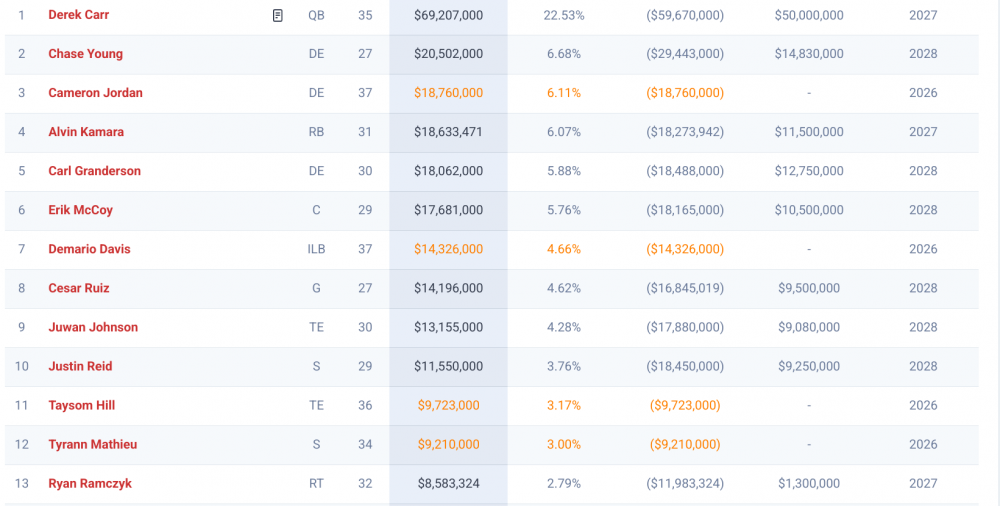Click Carl Granderson's name
1000x506 pixels.
(94, 171)
